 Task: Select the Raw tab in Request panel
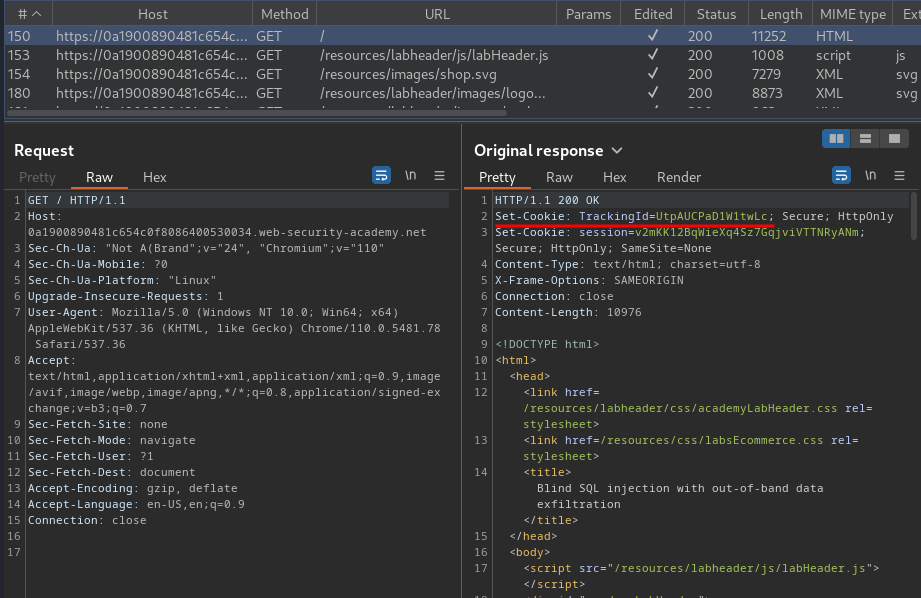tap(99, 177)
